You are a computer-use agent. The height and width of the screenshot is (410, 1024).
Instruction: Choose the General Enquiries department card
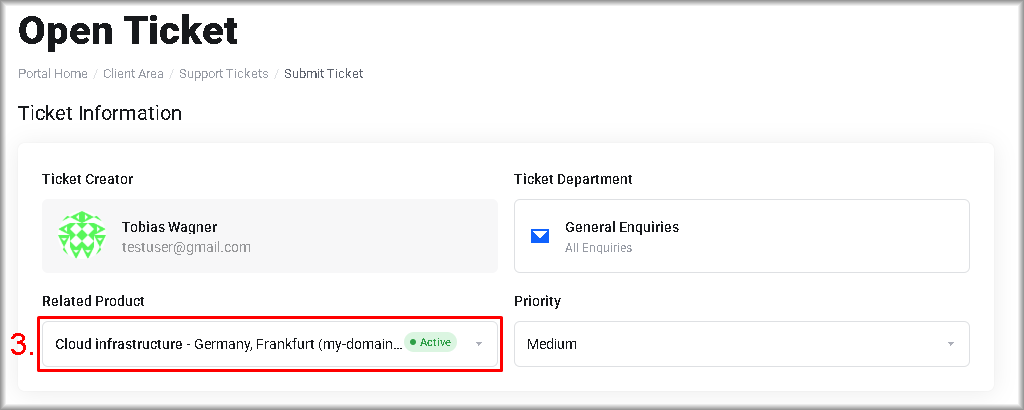pyautogui.click(x=741, y=236)
